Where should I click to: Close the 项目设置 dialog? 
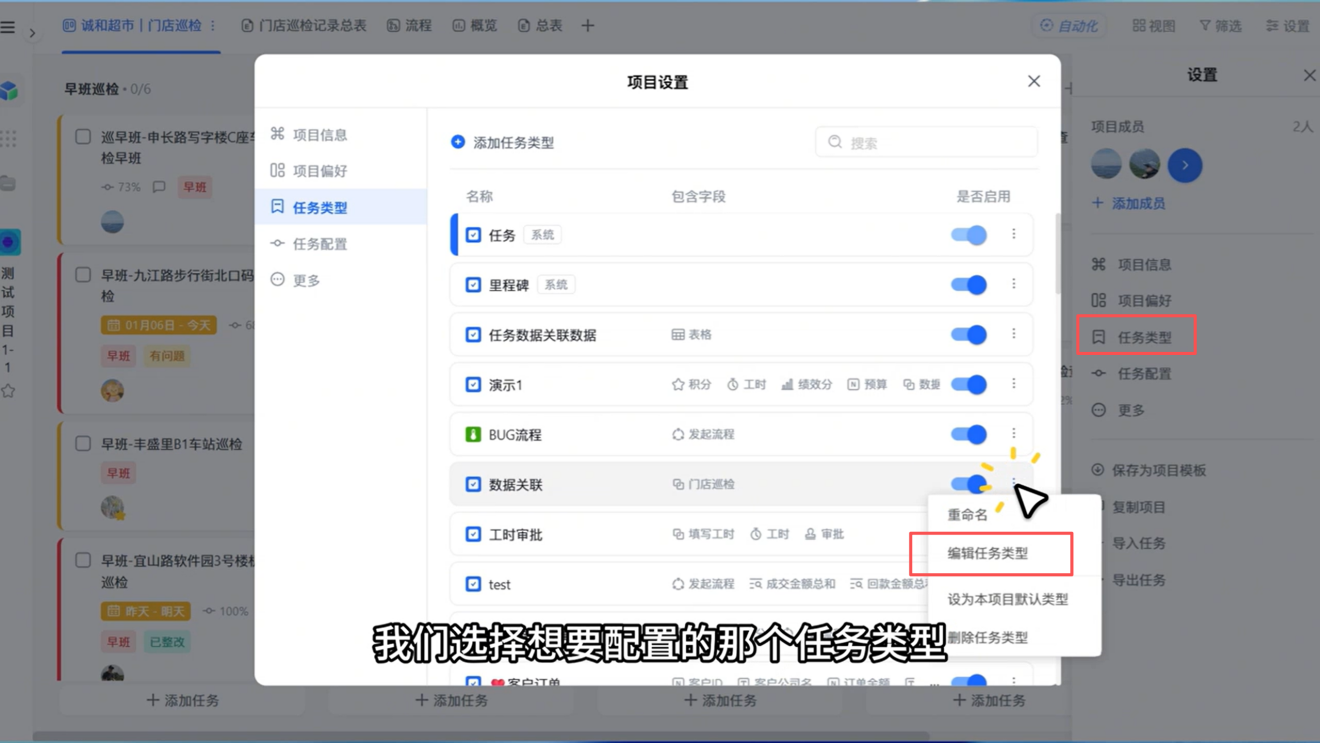pyautogui.click(x=1034, y=81)
